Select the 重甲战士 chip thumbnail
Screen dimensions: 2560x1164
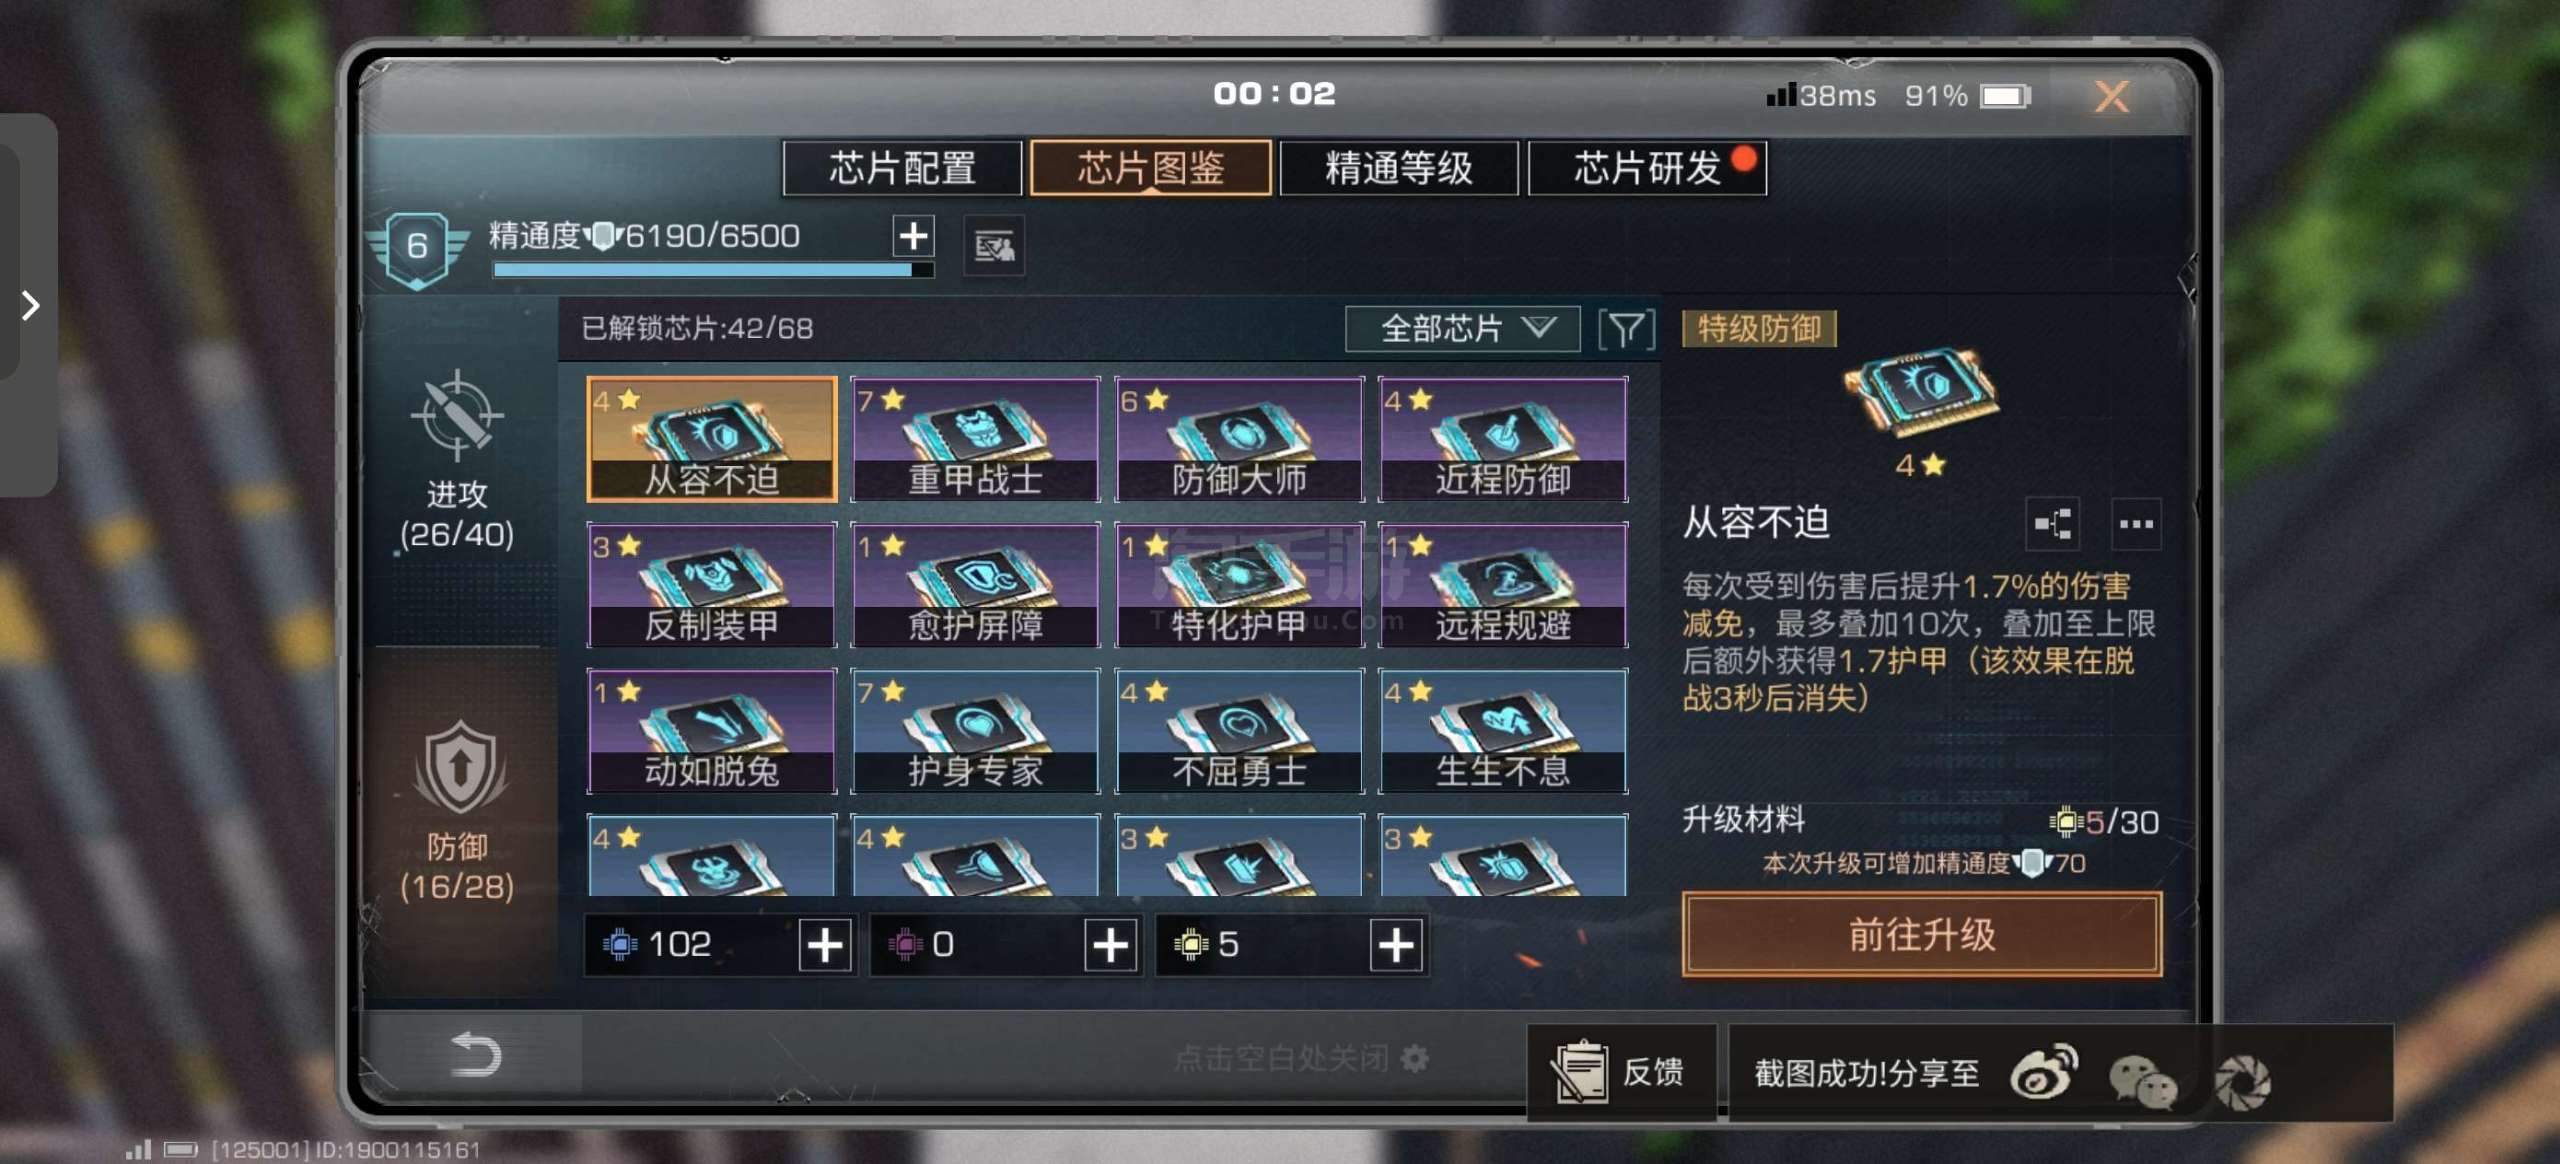click(975, 439)
